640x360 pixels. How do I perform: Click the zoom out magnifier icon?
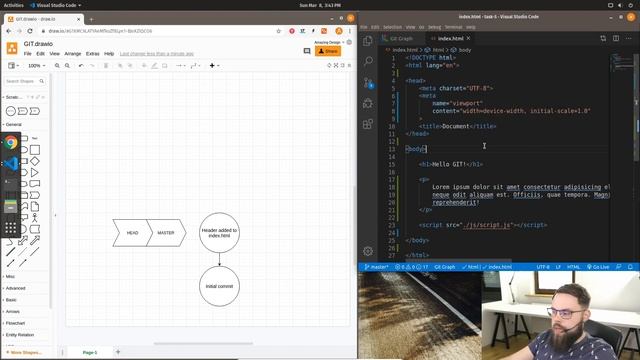point(67,66)
